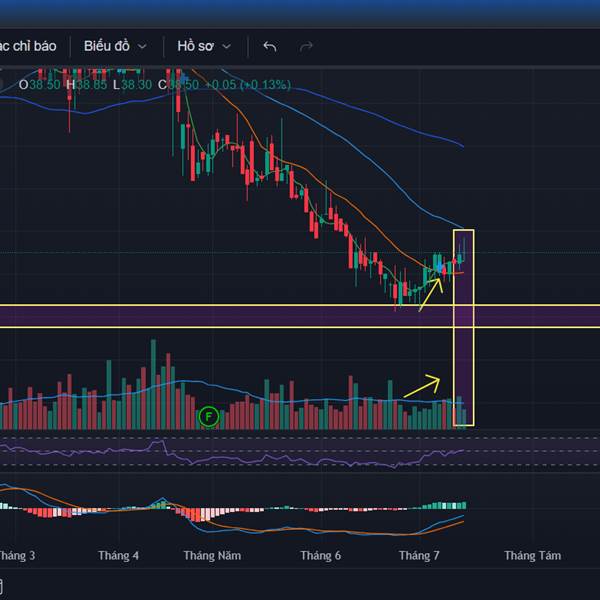This screenshot has height=600, width=600.
Task: Click the Tháng 4 time axis label
Action: (118, 555)
